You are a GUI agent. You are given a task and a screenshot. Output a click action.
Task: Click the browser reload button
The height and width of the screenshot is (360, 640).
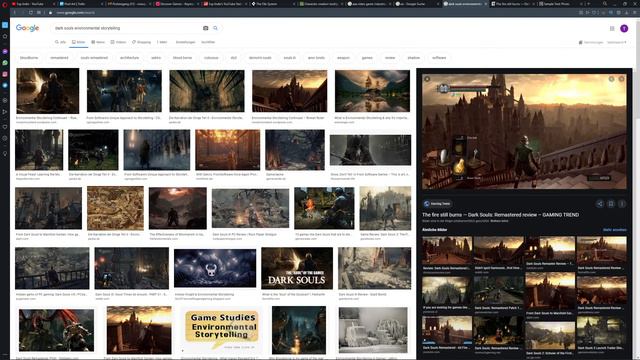click(x=31, y=13)
